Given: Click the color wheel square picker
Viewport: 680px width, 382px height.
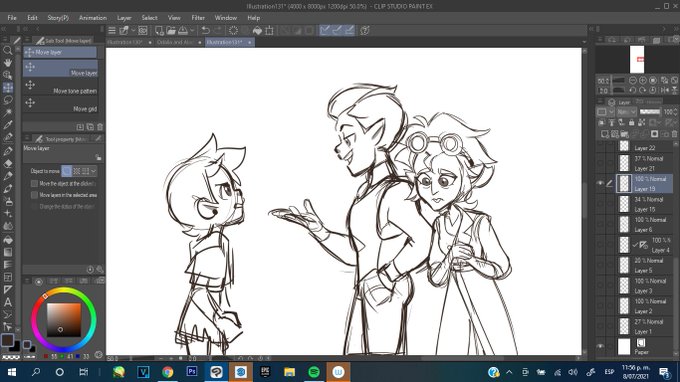Looking at the screenshot, I should click(64, 320).
